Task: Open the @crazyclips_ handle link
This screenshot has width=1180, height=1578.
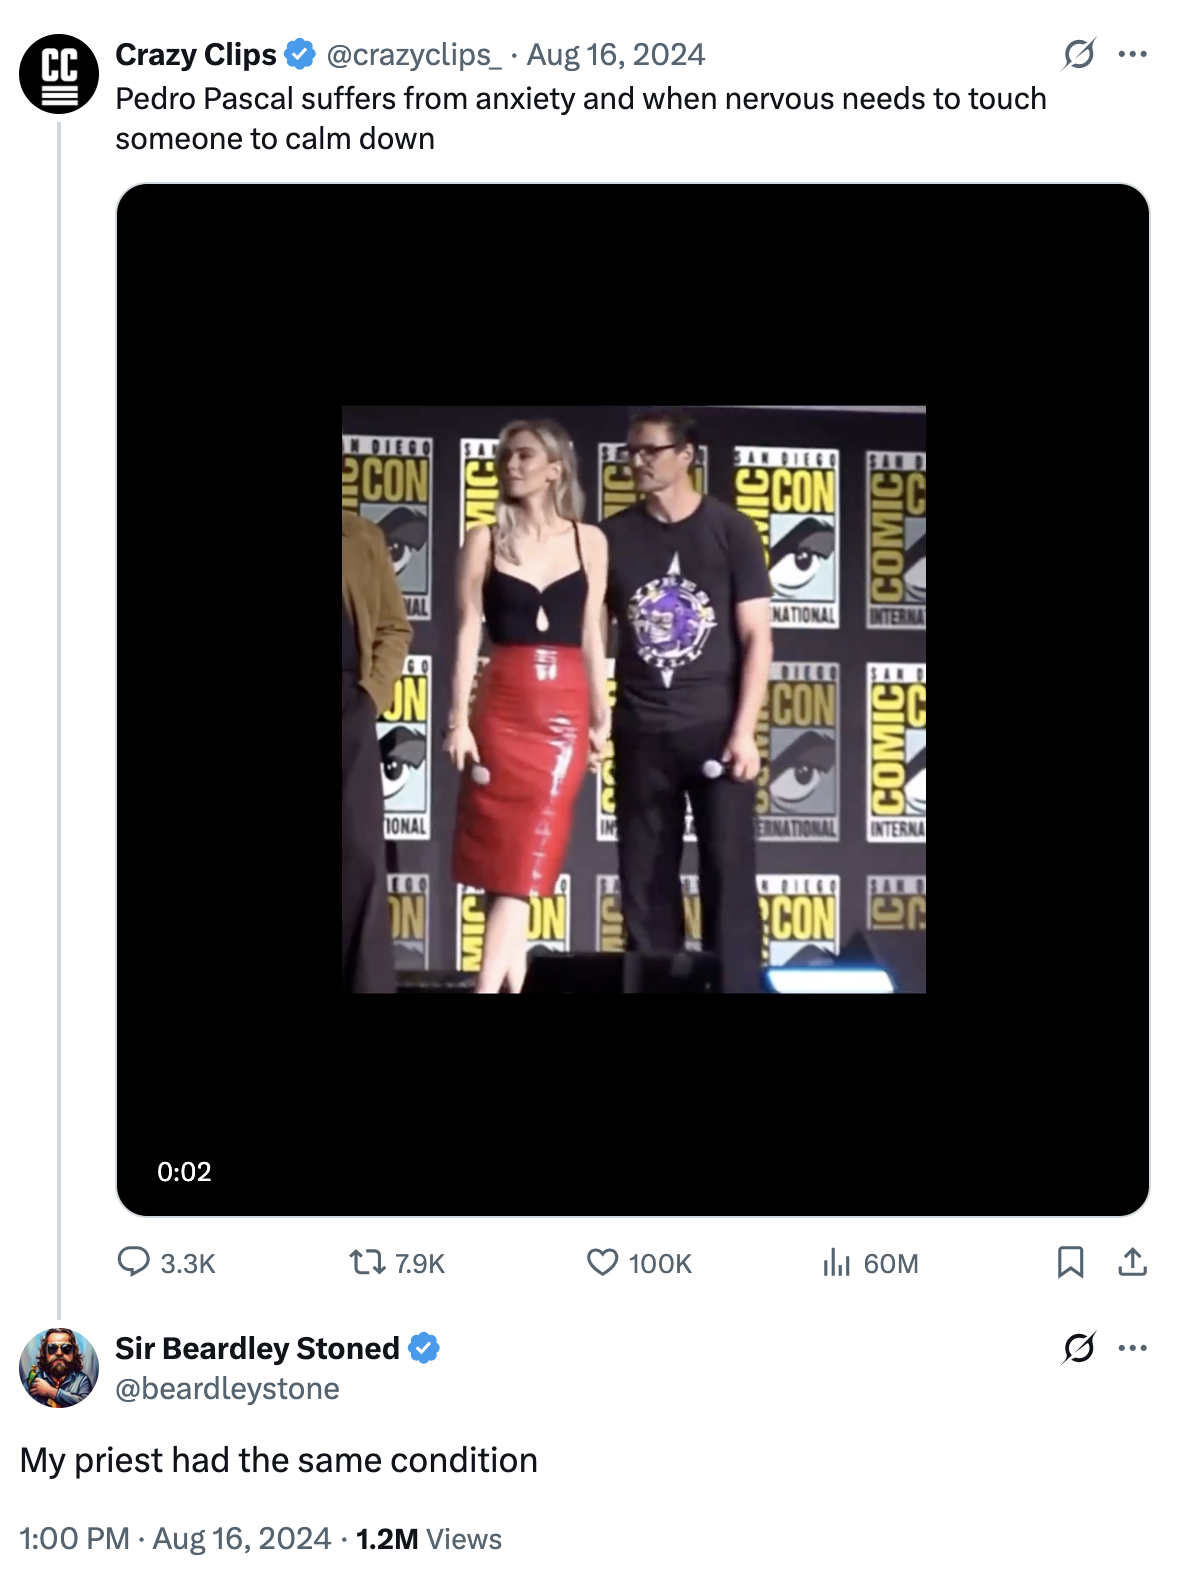Action: tap(414, 54)
